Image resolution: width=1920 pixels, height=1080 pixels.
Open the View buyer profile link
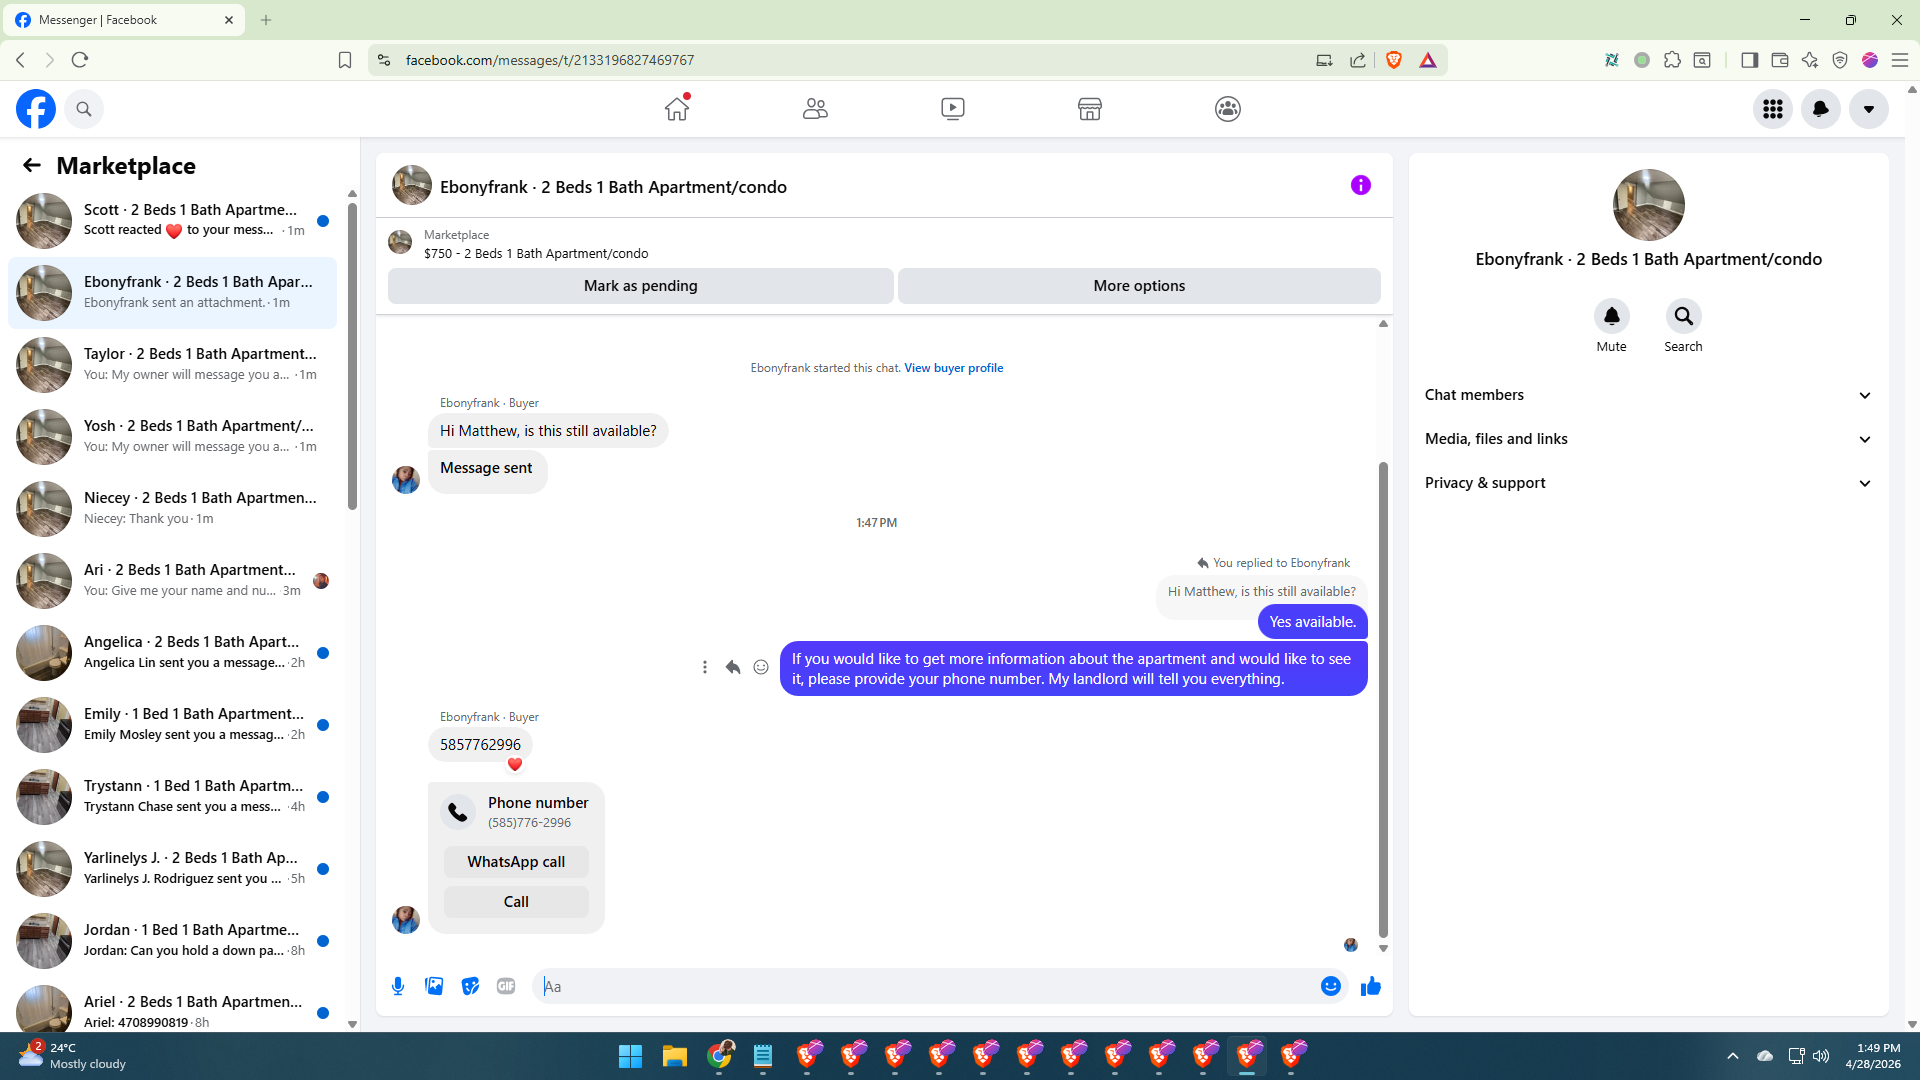(x=953, y=368)
